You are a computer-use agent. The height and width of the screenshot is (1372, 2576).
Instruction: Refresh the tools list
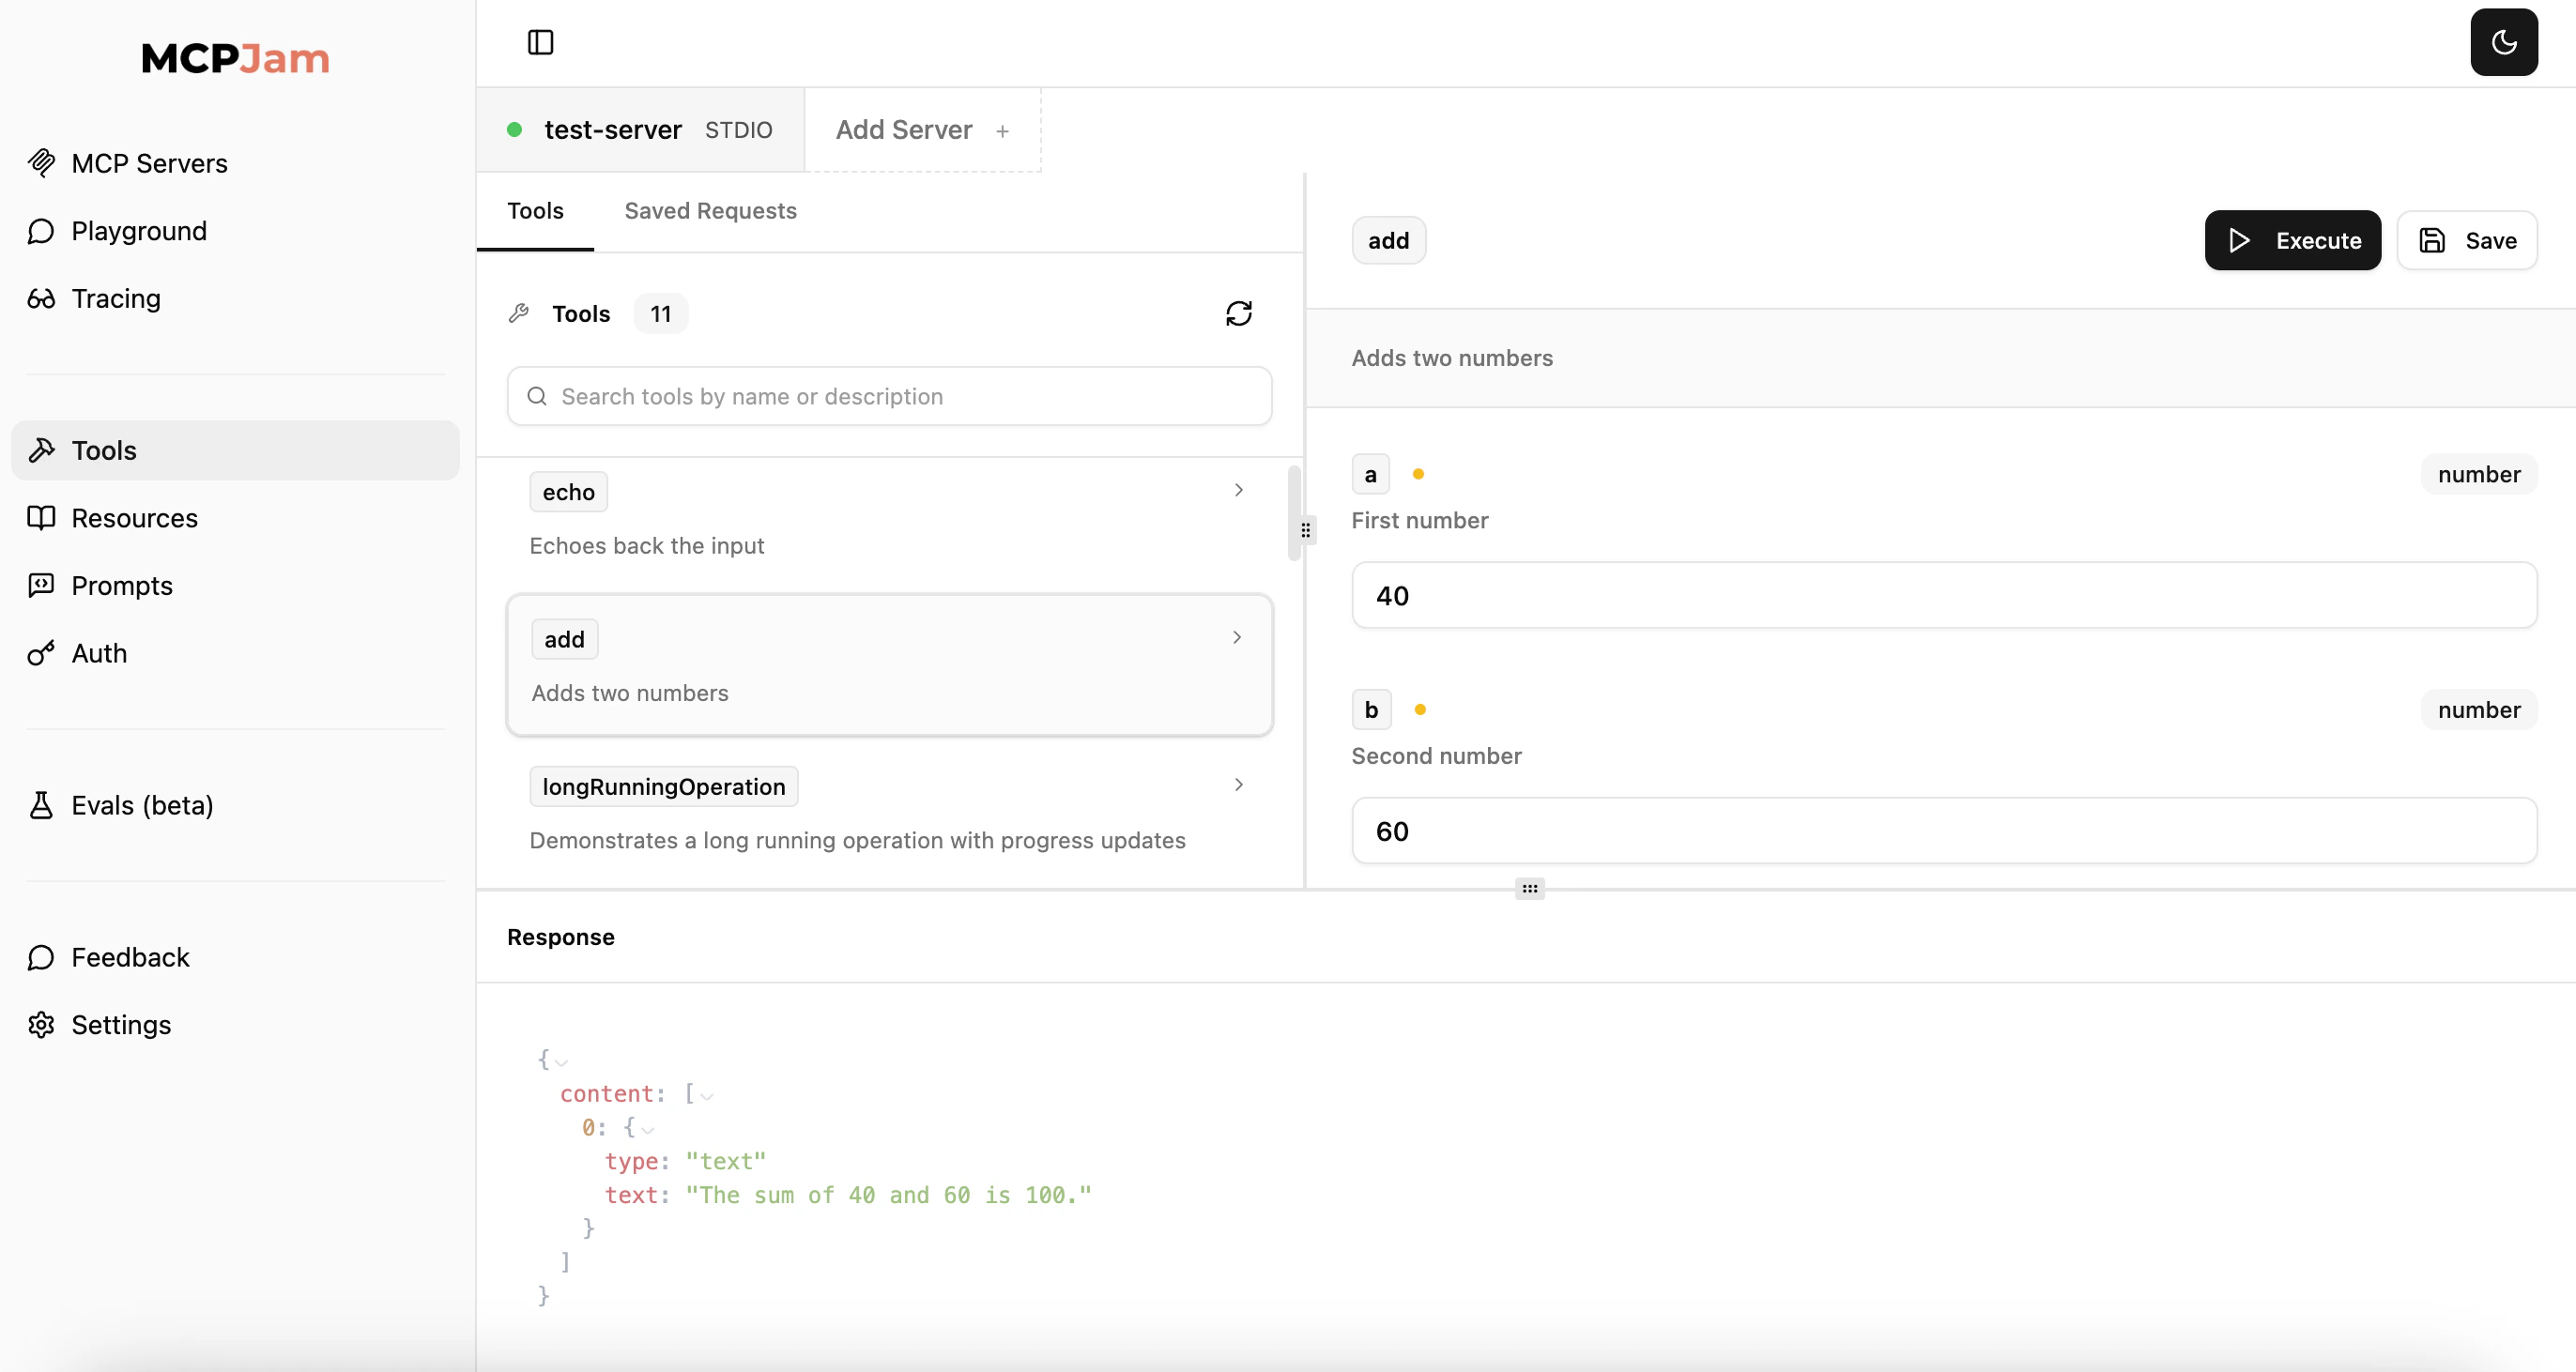1239,313
